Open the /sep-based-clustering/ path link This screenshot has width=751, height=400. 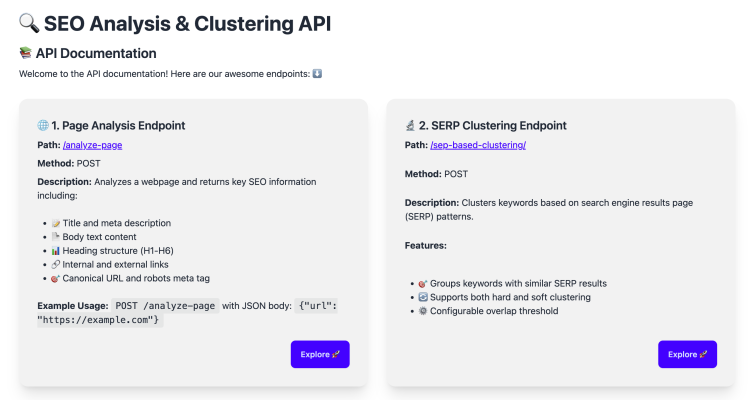click(478, 145)
